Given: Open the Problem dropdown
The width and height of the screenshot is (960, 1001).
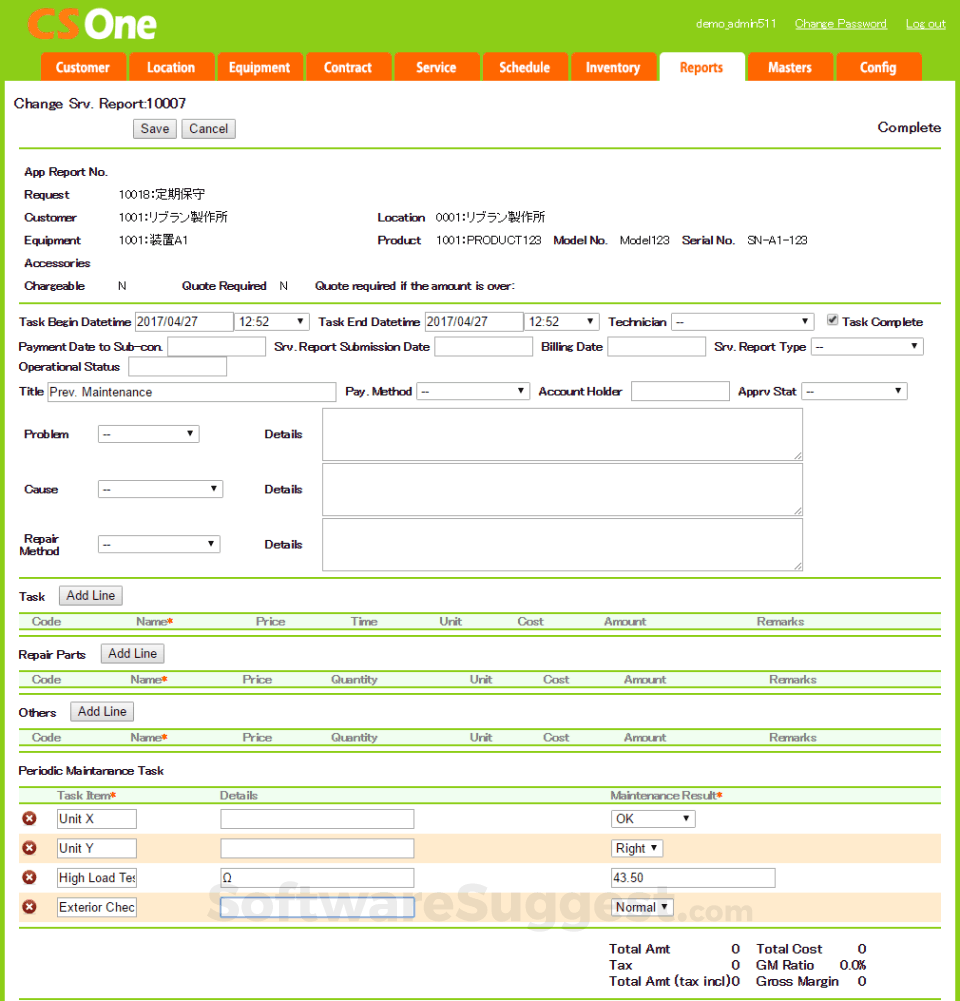Looking at the screenshot, I should (x=147, y=433).
